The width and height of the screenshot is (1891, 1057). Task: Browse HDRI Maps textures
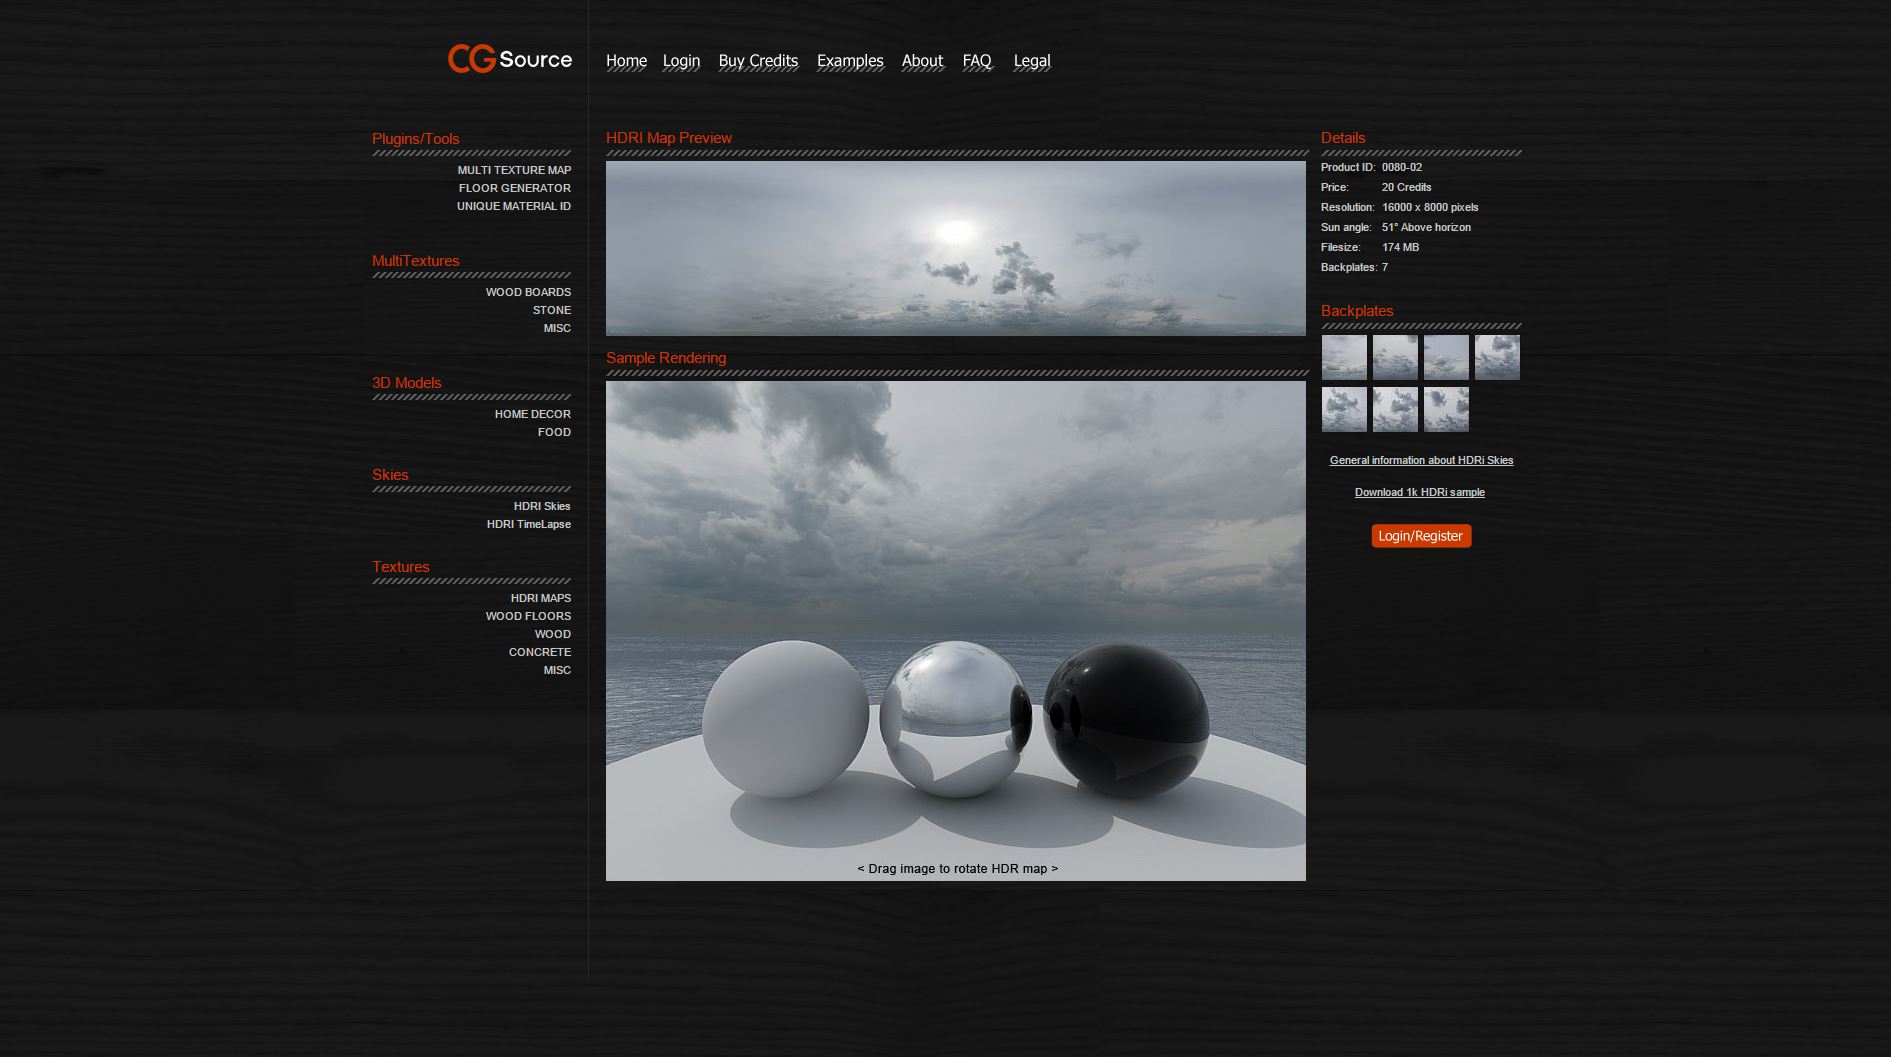(541, 598)
